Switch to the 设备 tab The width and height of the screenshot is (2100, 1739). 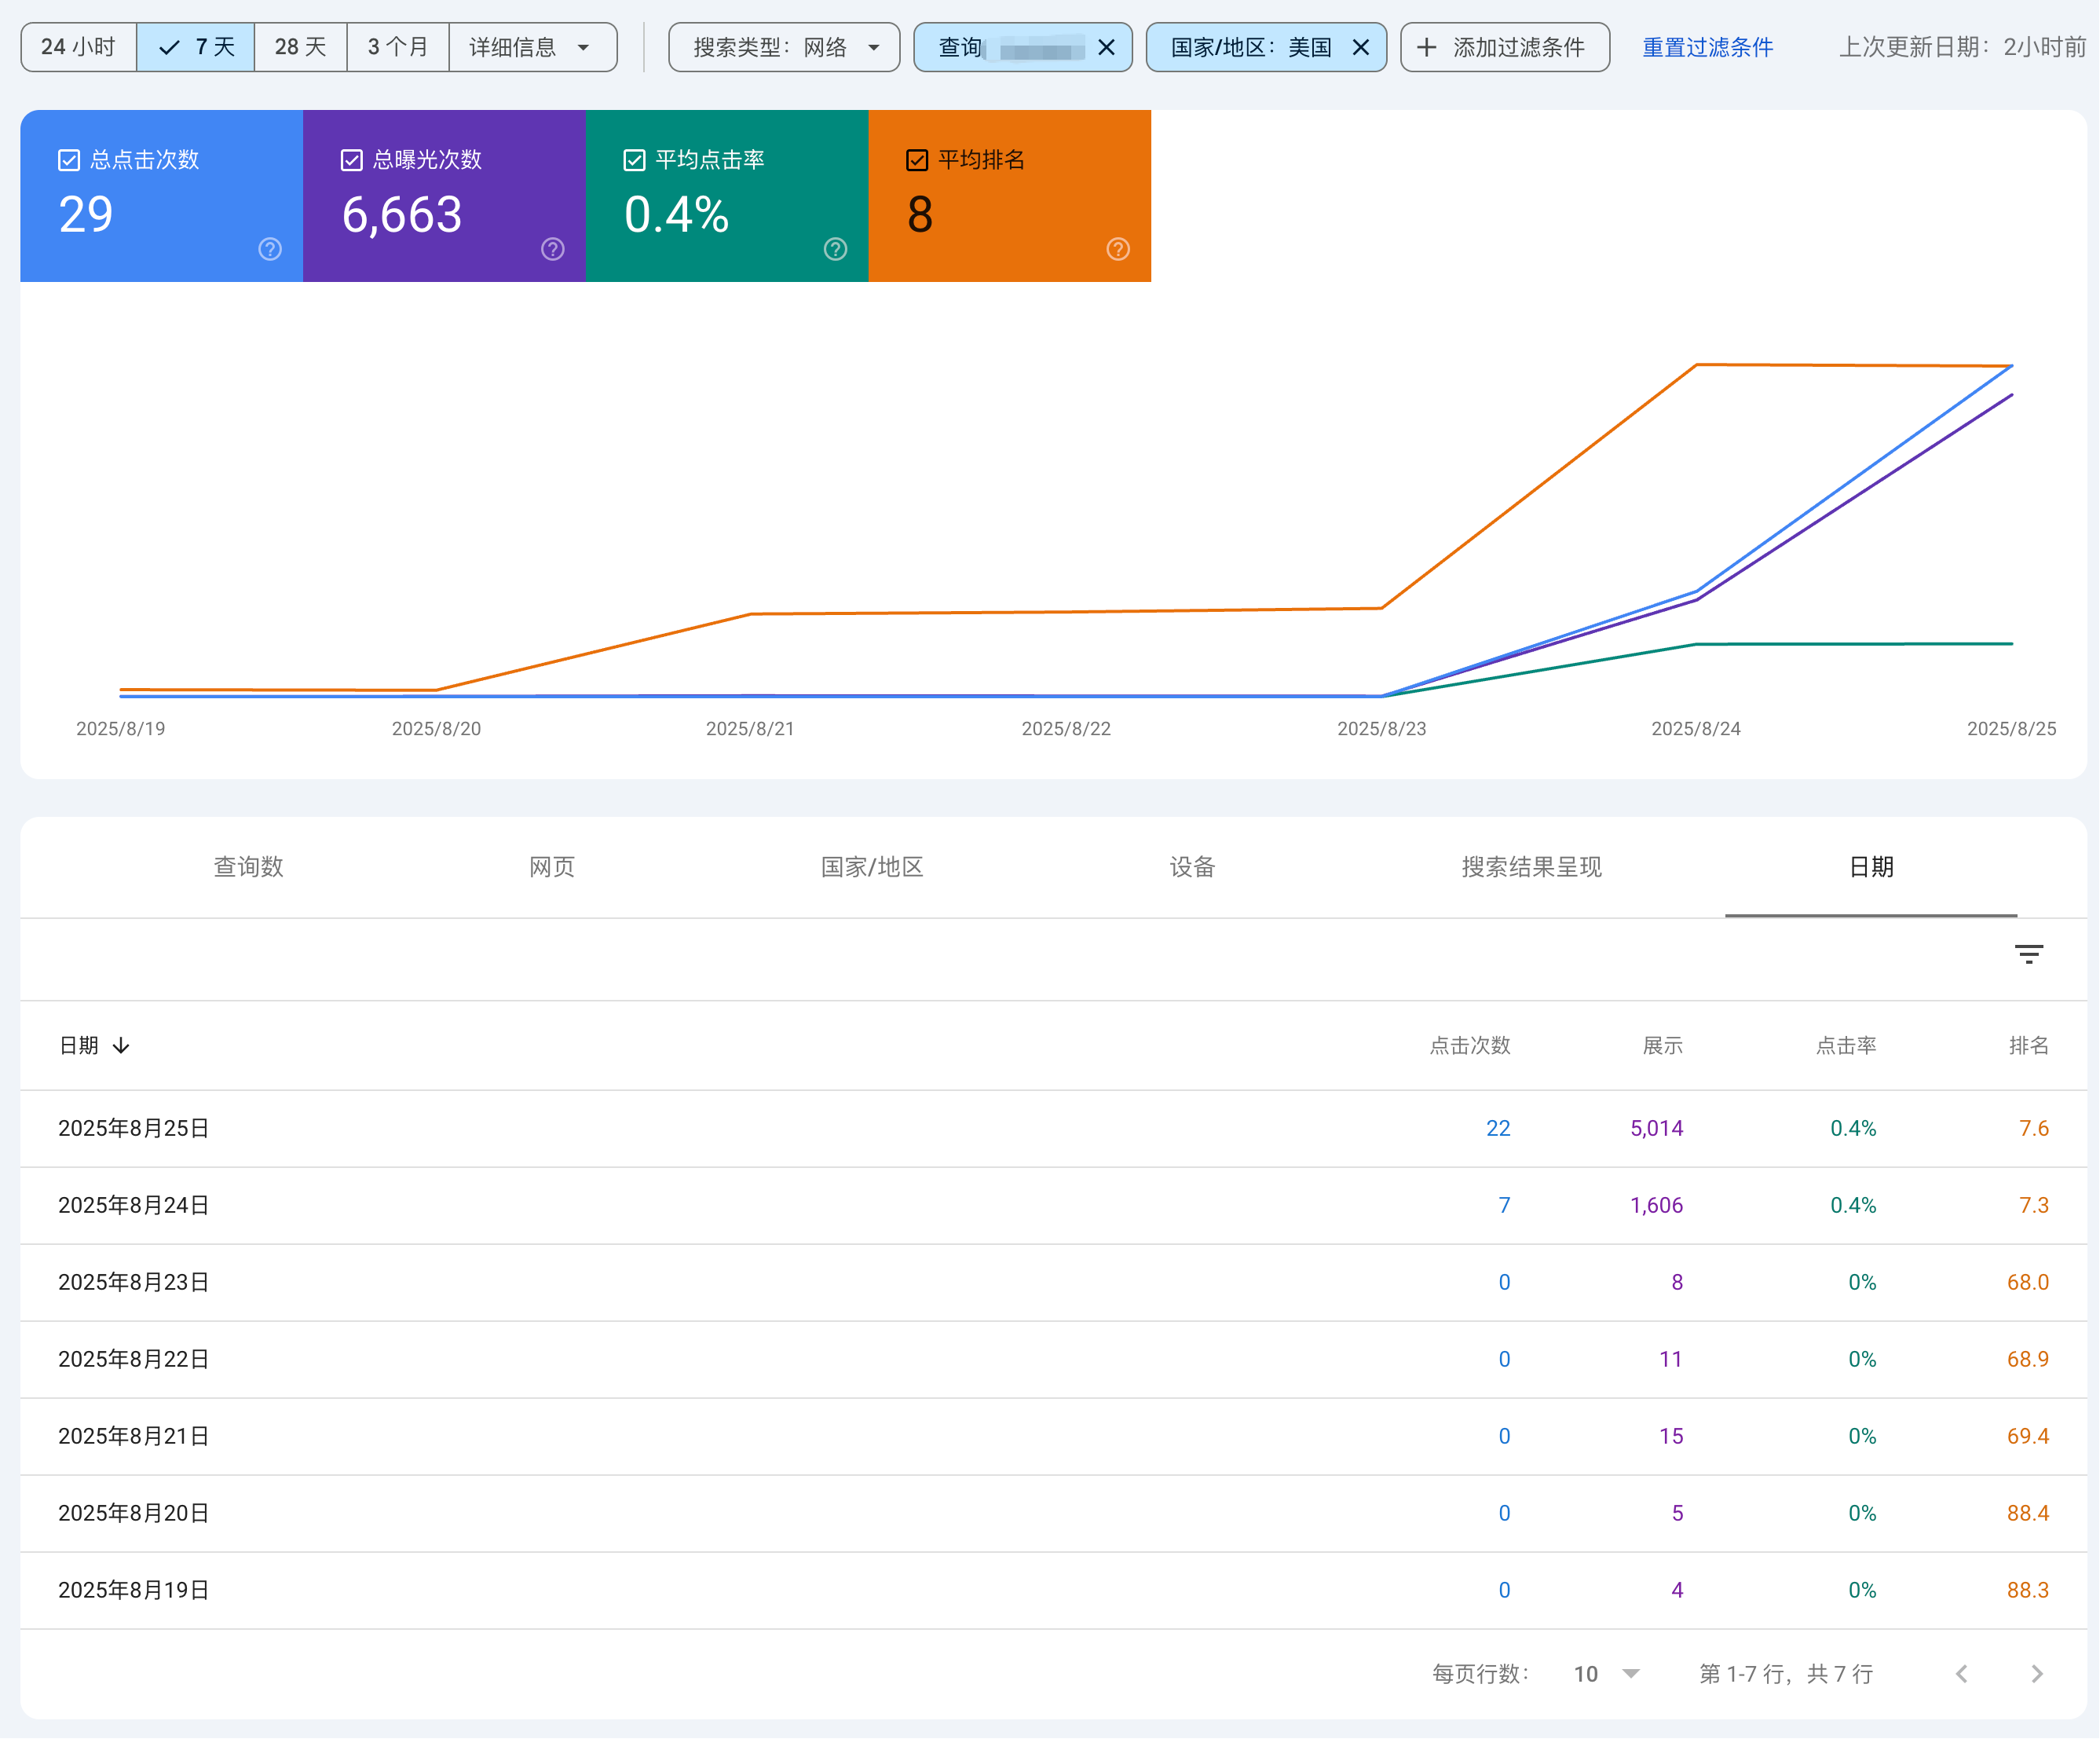tap(1192, 867)
